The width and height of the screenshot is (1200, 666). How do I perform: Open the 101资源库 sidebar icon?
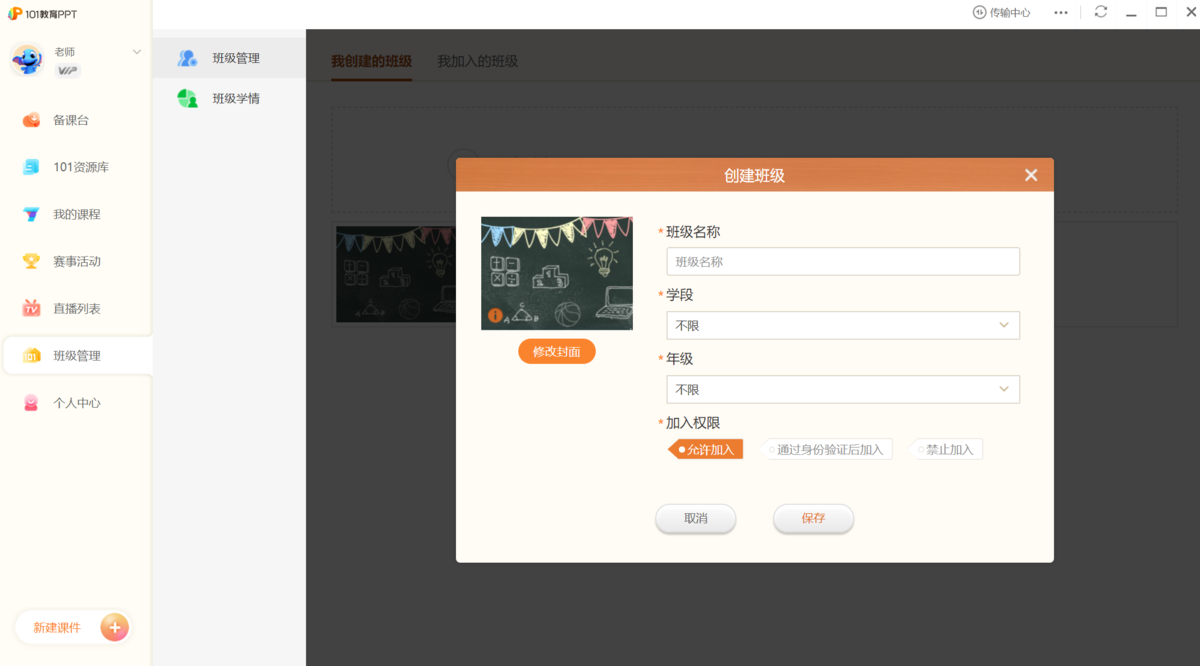32,167
